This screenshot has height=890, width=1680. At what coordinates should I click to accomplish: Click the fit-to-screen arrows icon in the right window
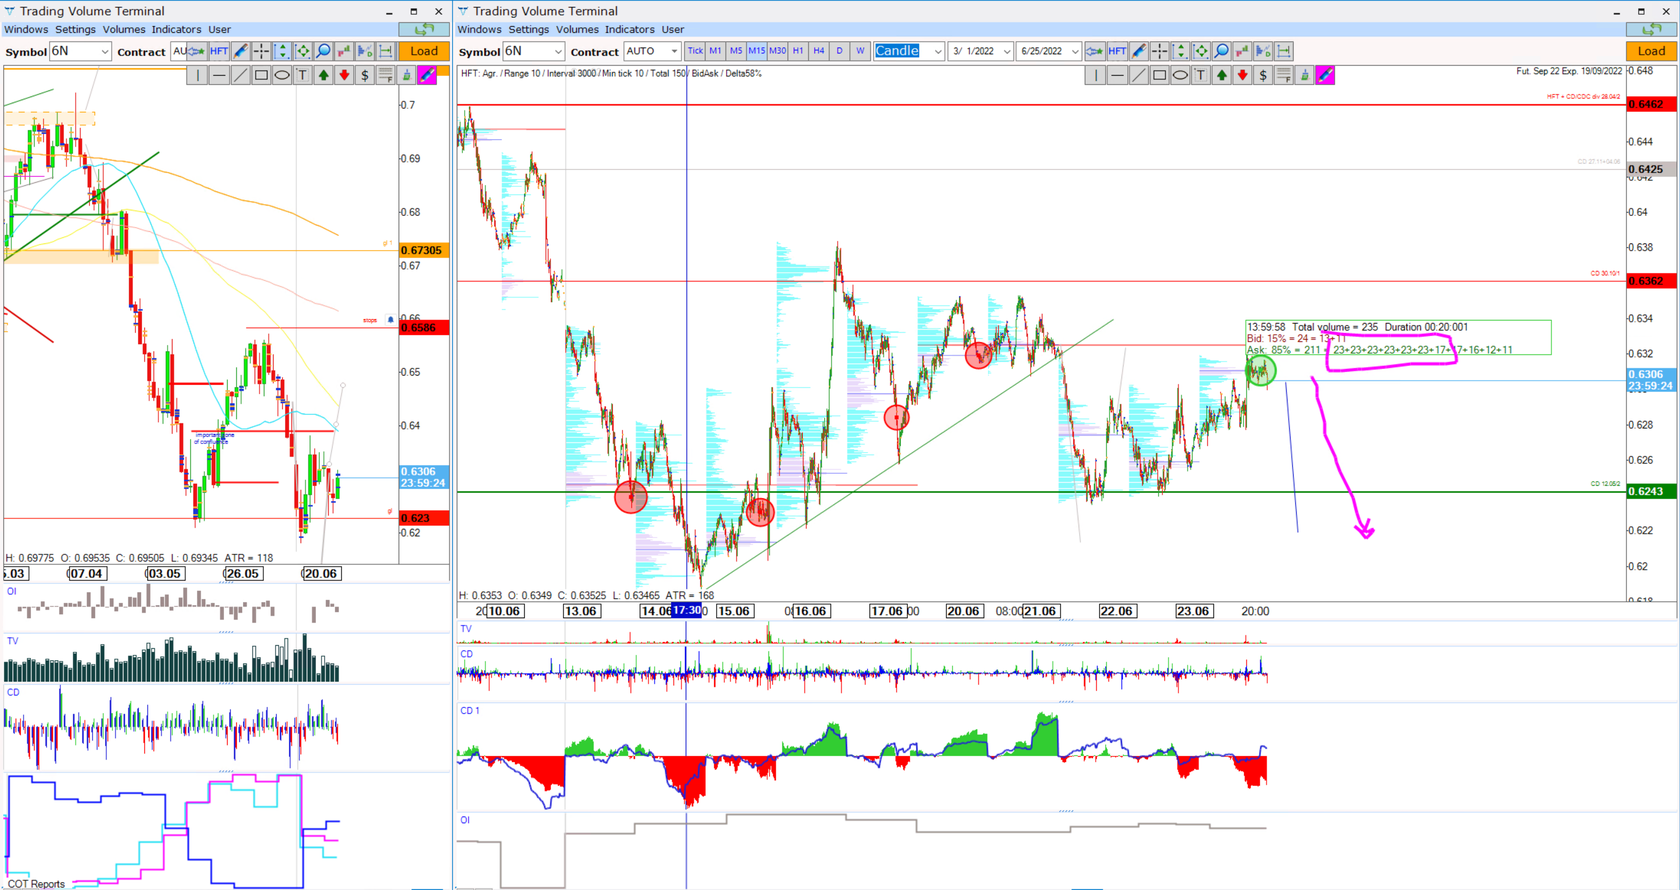(1201, 51)
